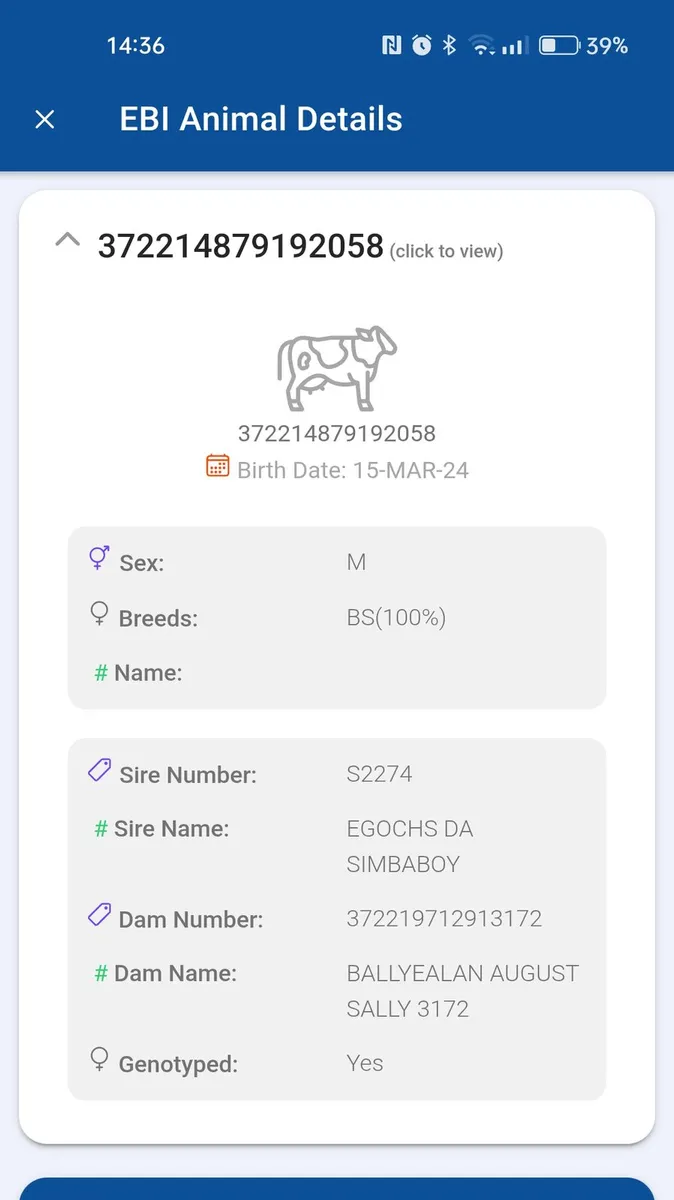Close the EBI Animal Details screen
674x1200 pixels.
[44, 120]
